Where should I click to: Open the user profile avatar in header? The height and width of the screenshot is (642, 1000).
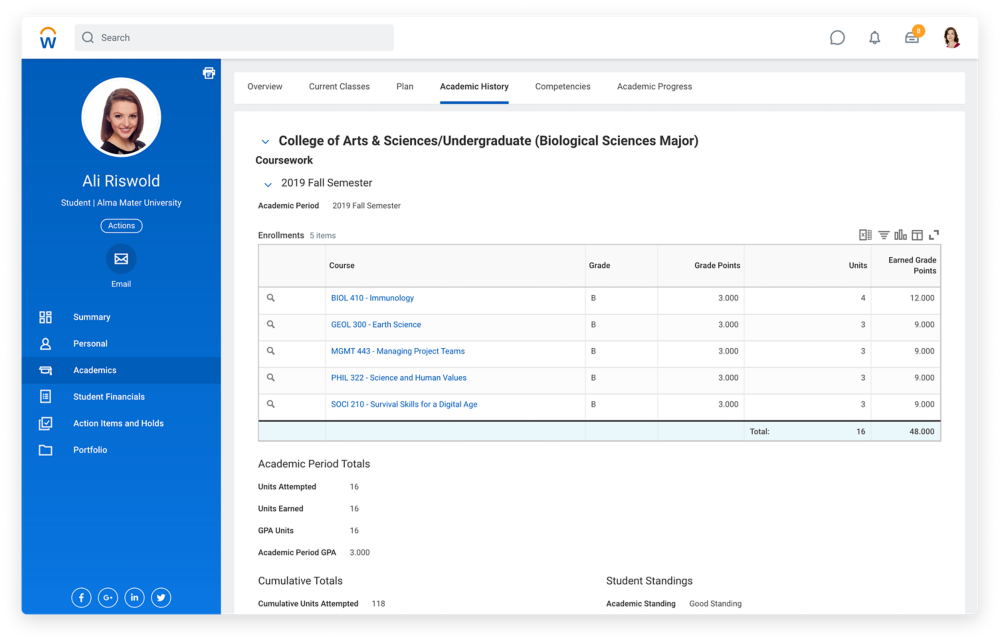(x=950, y=38)
